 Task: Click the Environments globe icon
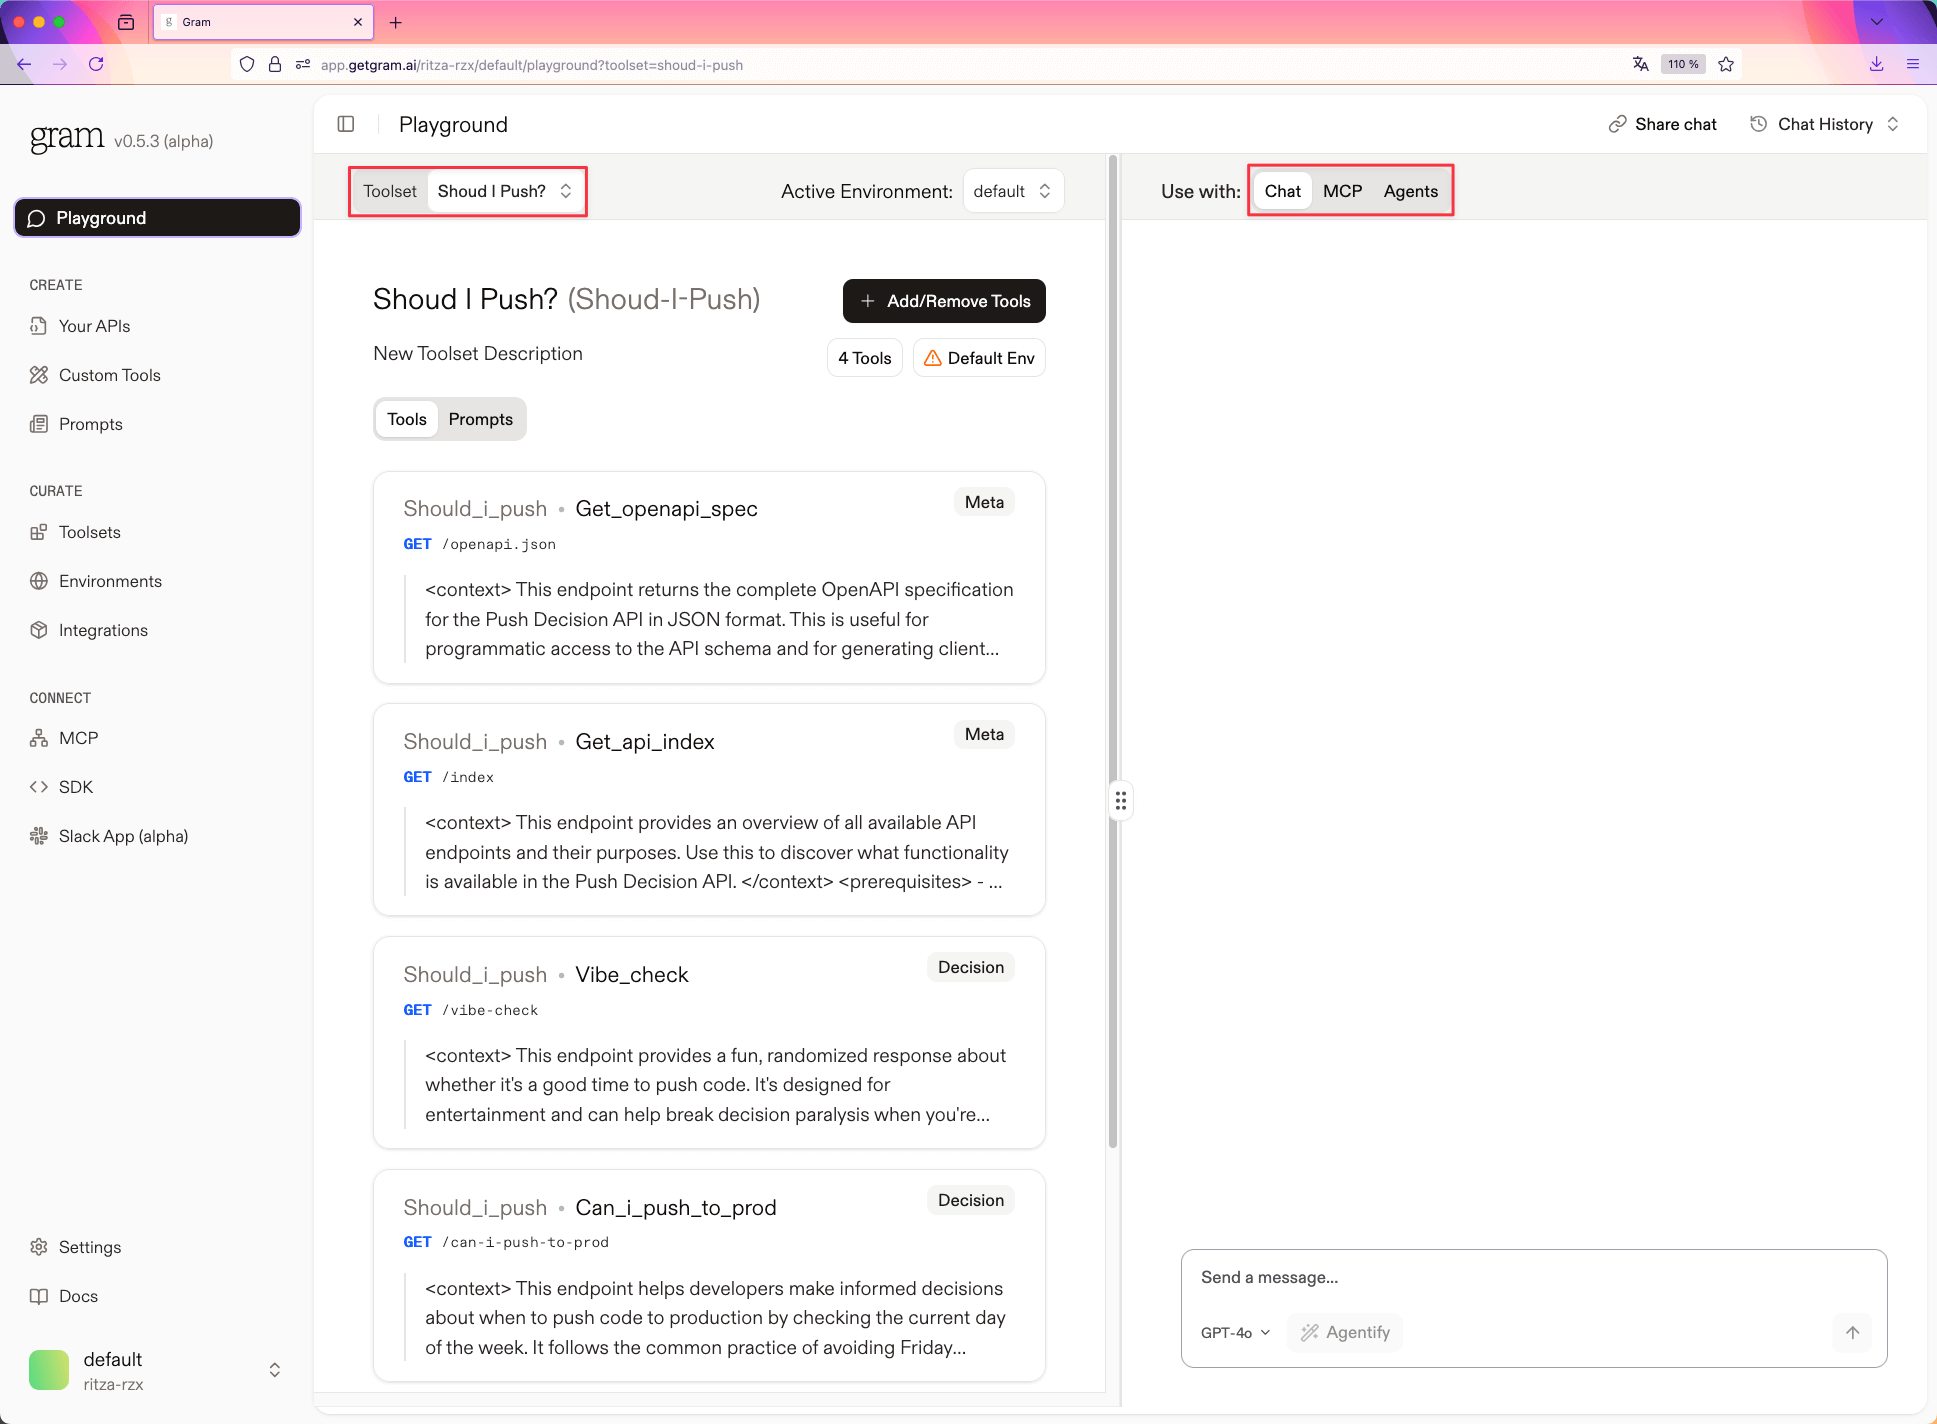39,581
